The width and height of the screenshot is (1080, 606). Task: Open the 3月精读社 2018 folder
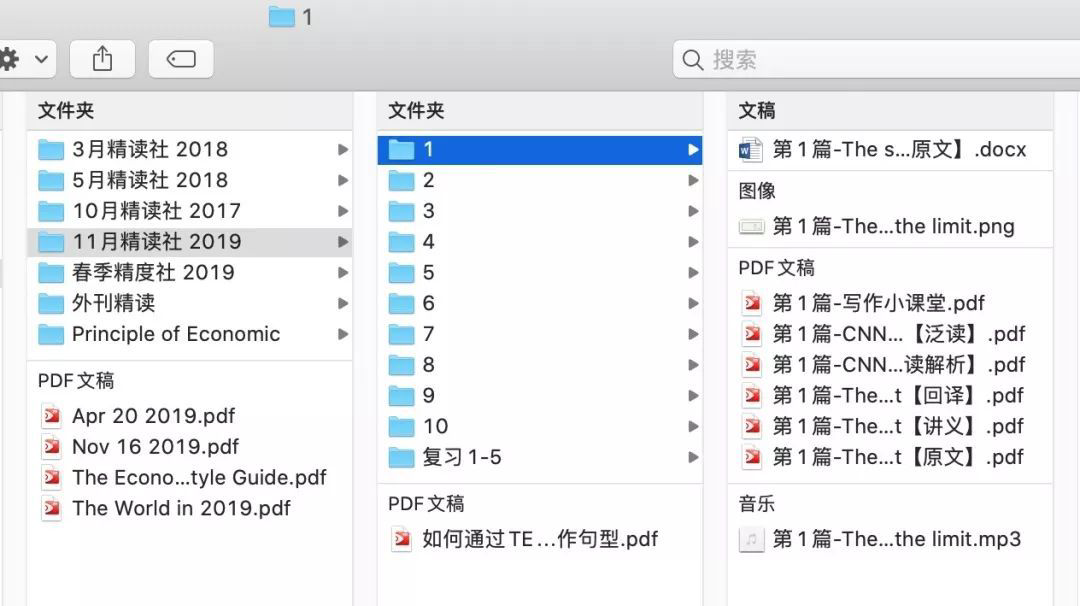pyautogui.click(x=150, y=150)
